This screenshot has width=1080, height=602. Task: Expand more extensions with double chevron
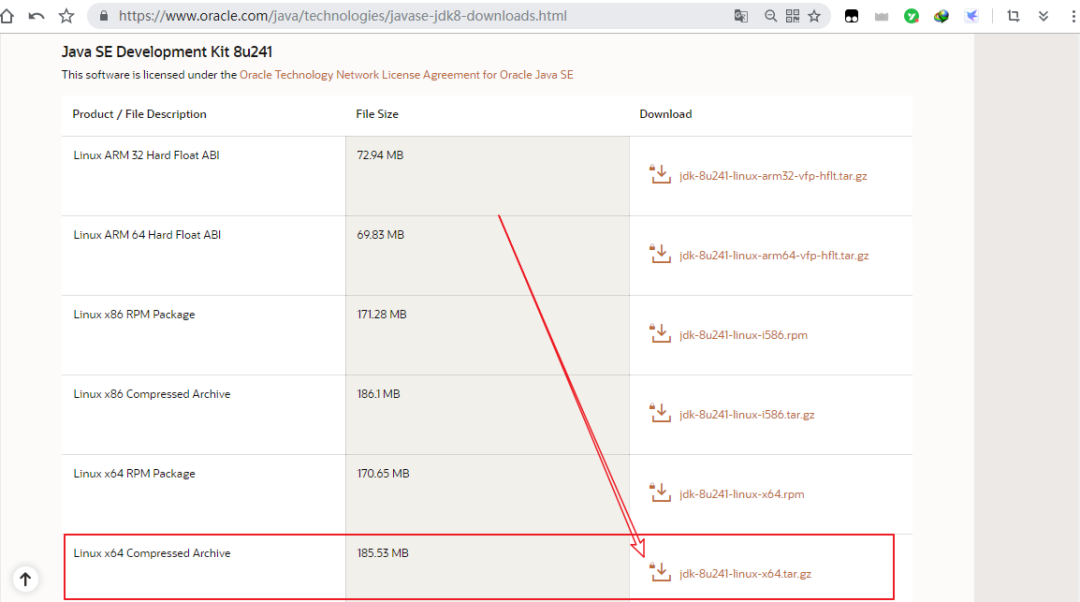pos(1043,17)
